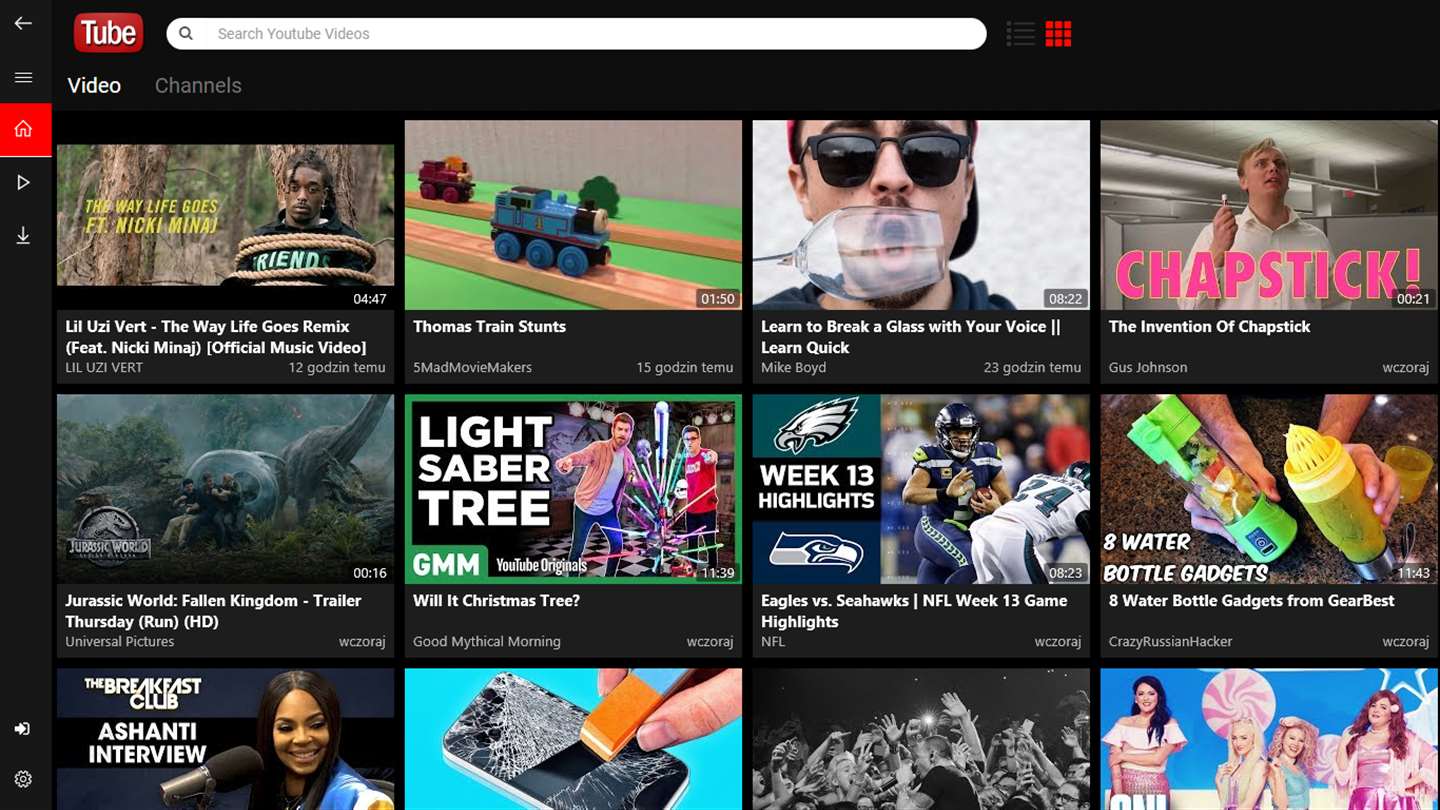Open Jurassic World trailer thumbnail
This screenshot has width=1440, height=810.
(x=225, y=489)
